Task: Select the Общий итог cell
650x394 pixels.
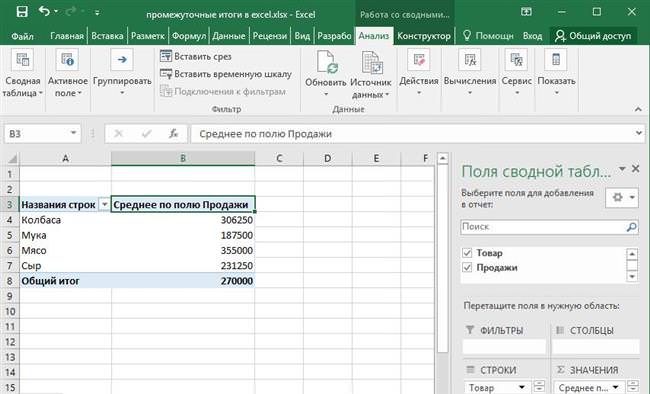Action: click(x=65, y=281)
